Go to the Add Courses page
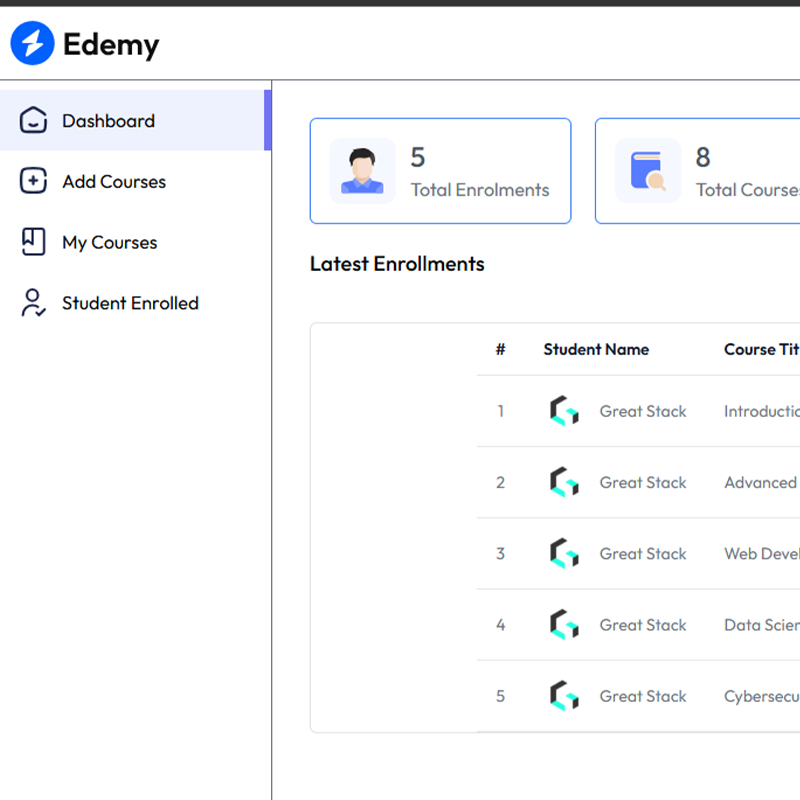The height and width of the screenshot is (800, 800). tap(114, 182)
